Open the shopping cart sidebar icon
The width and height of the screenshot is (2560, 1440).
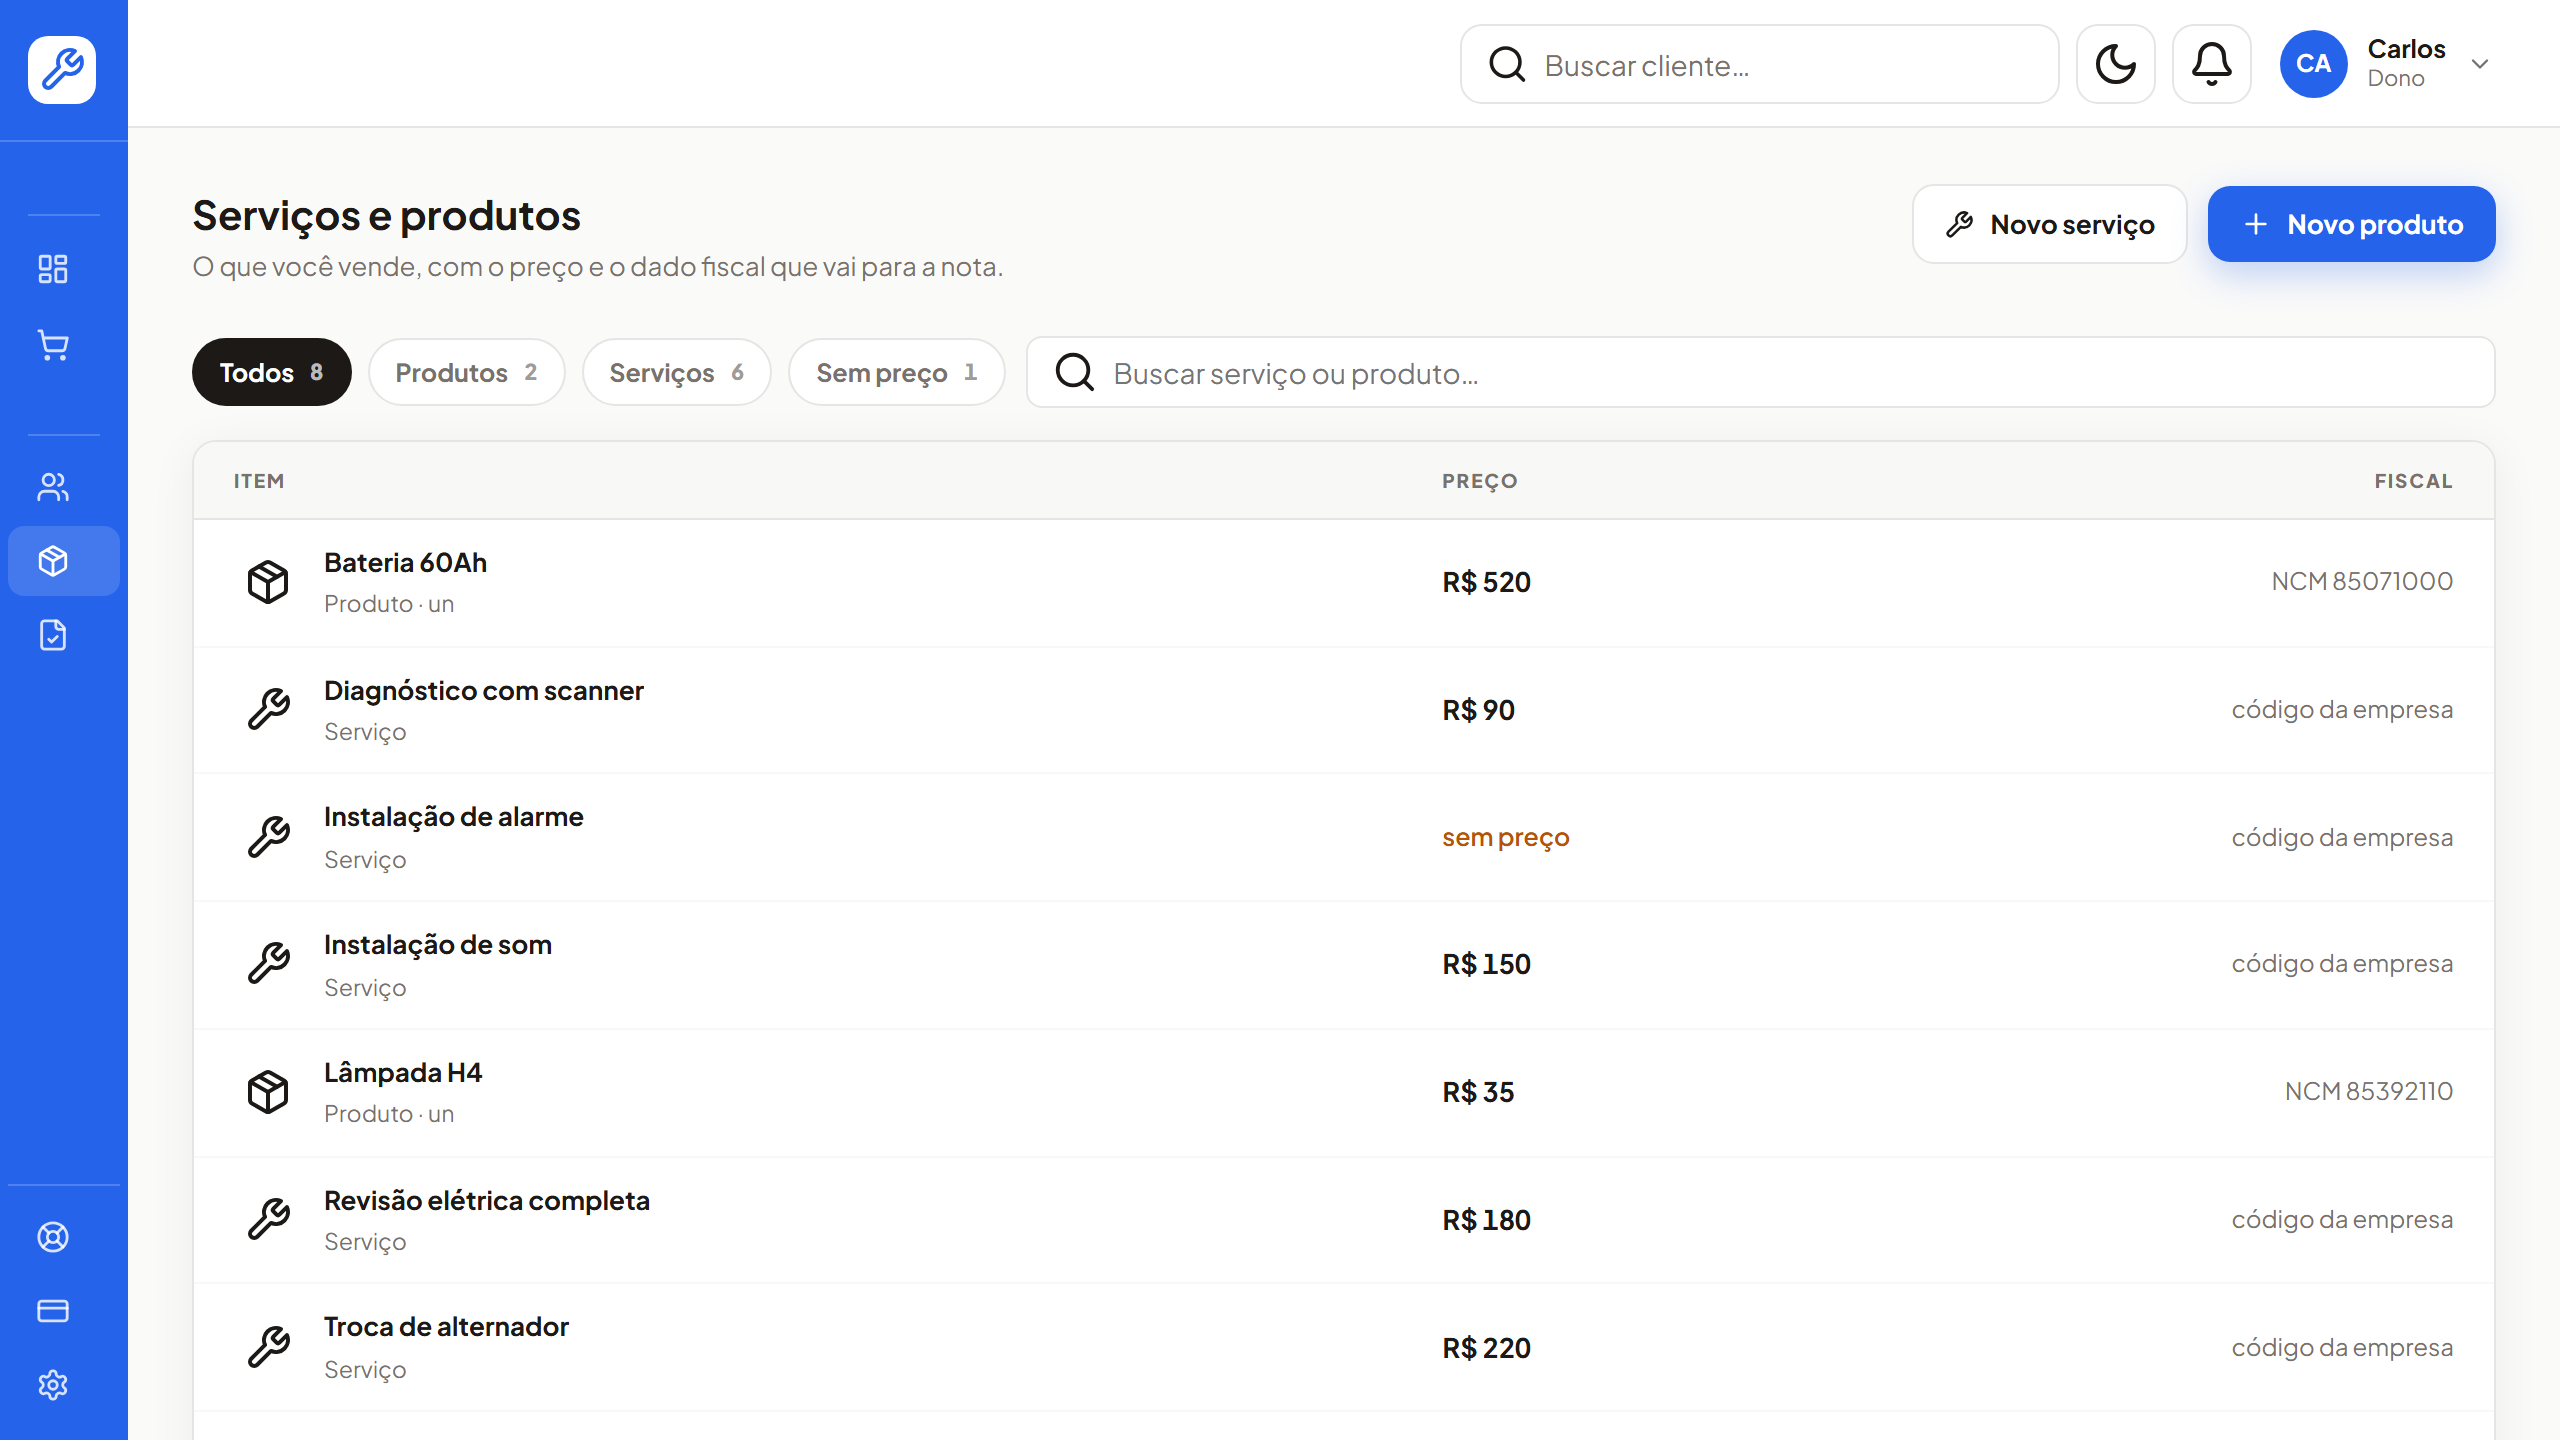[53, 345]
